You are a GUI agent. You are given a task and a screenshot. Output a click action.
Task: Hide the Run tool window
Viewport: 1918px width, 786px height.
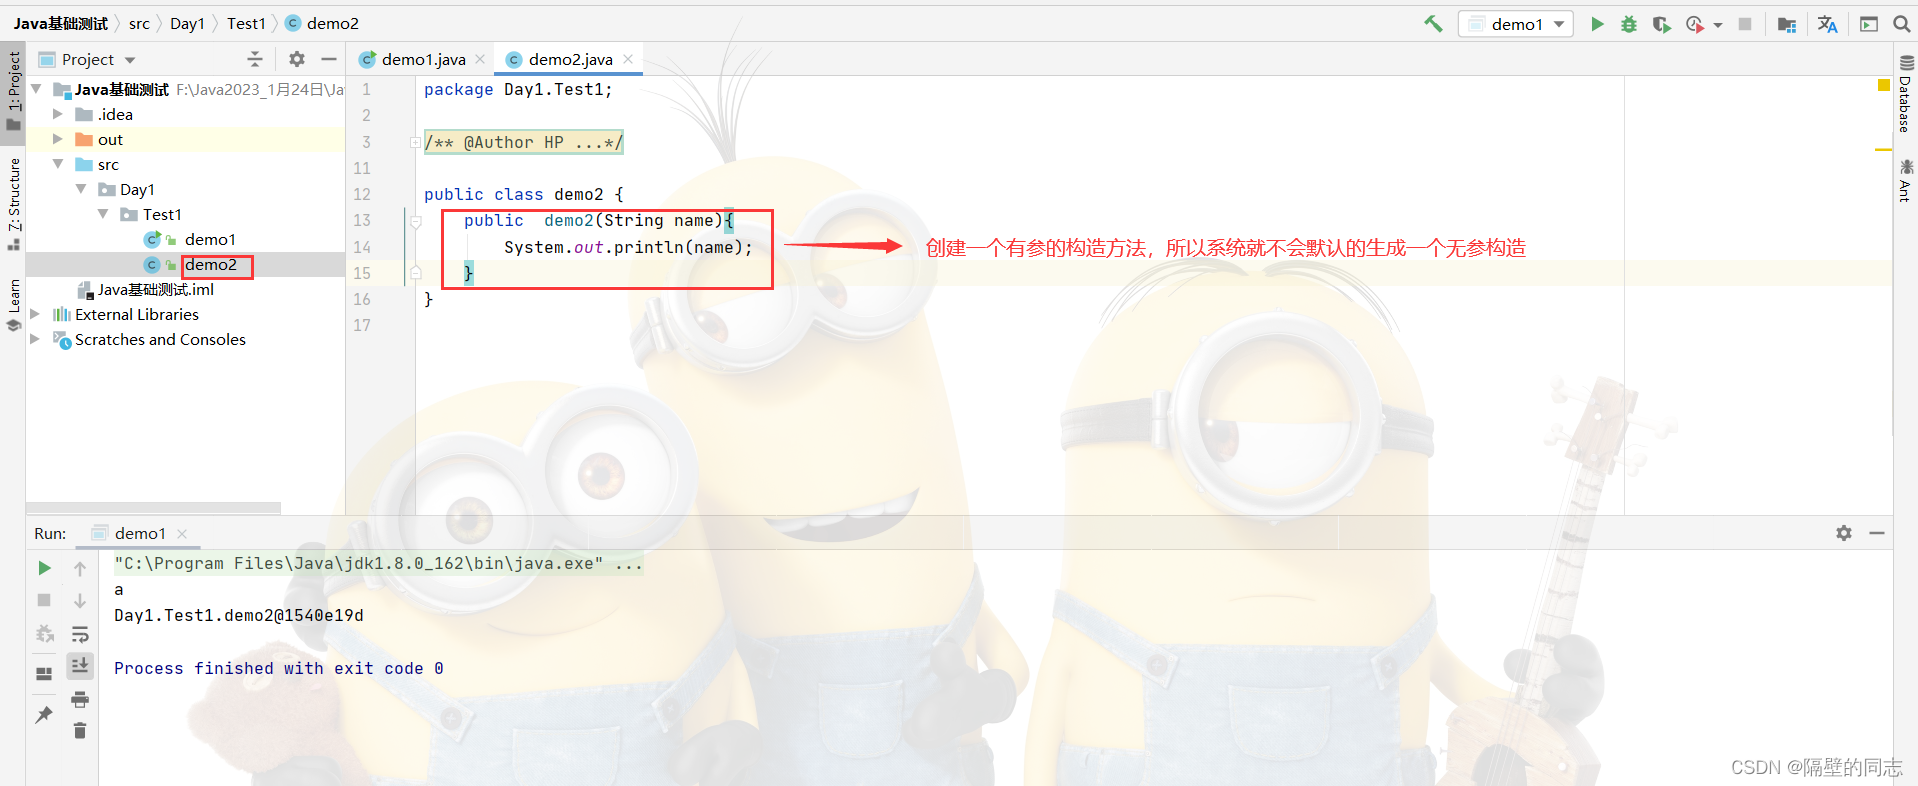[x=1877, y=533]
